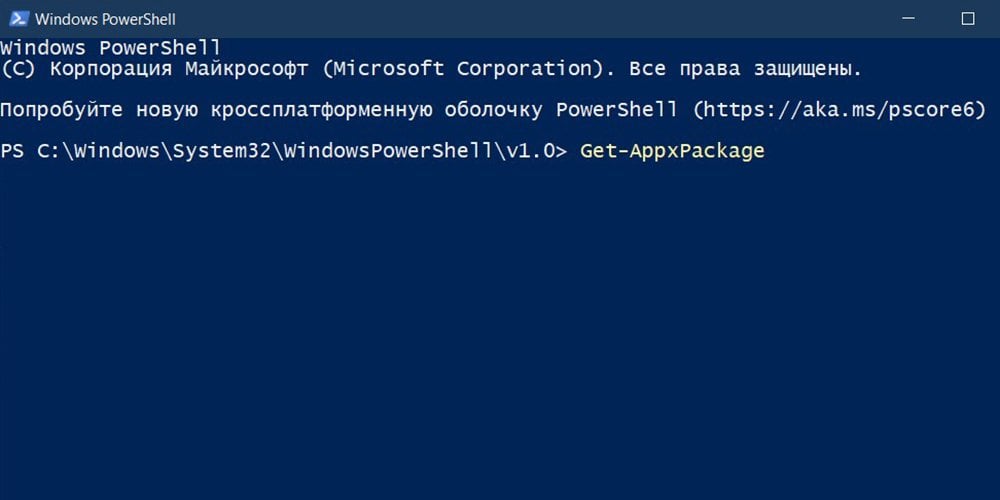
Task: Minimize the PowerShell window
Action: coord(909,19)
